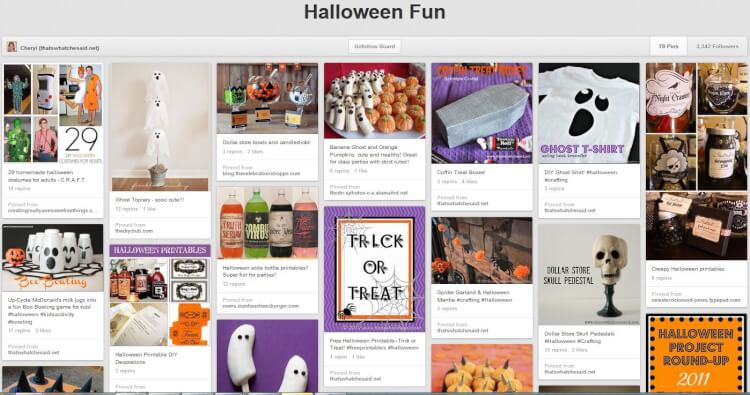Open the Creepy Halloween printables collage
This screenshot has width=750, height=395.
(696, 162)
